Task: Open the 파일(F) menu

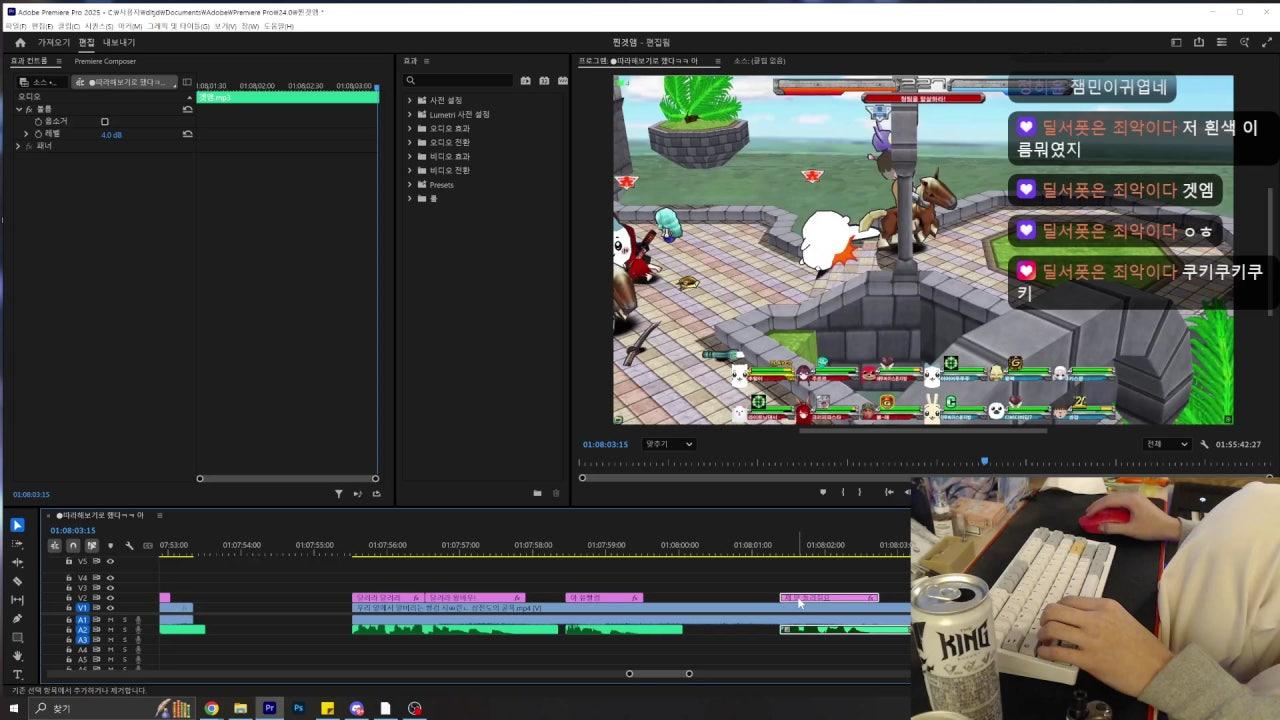Action: coord(16,26)
